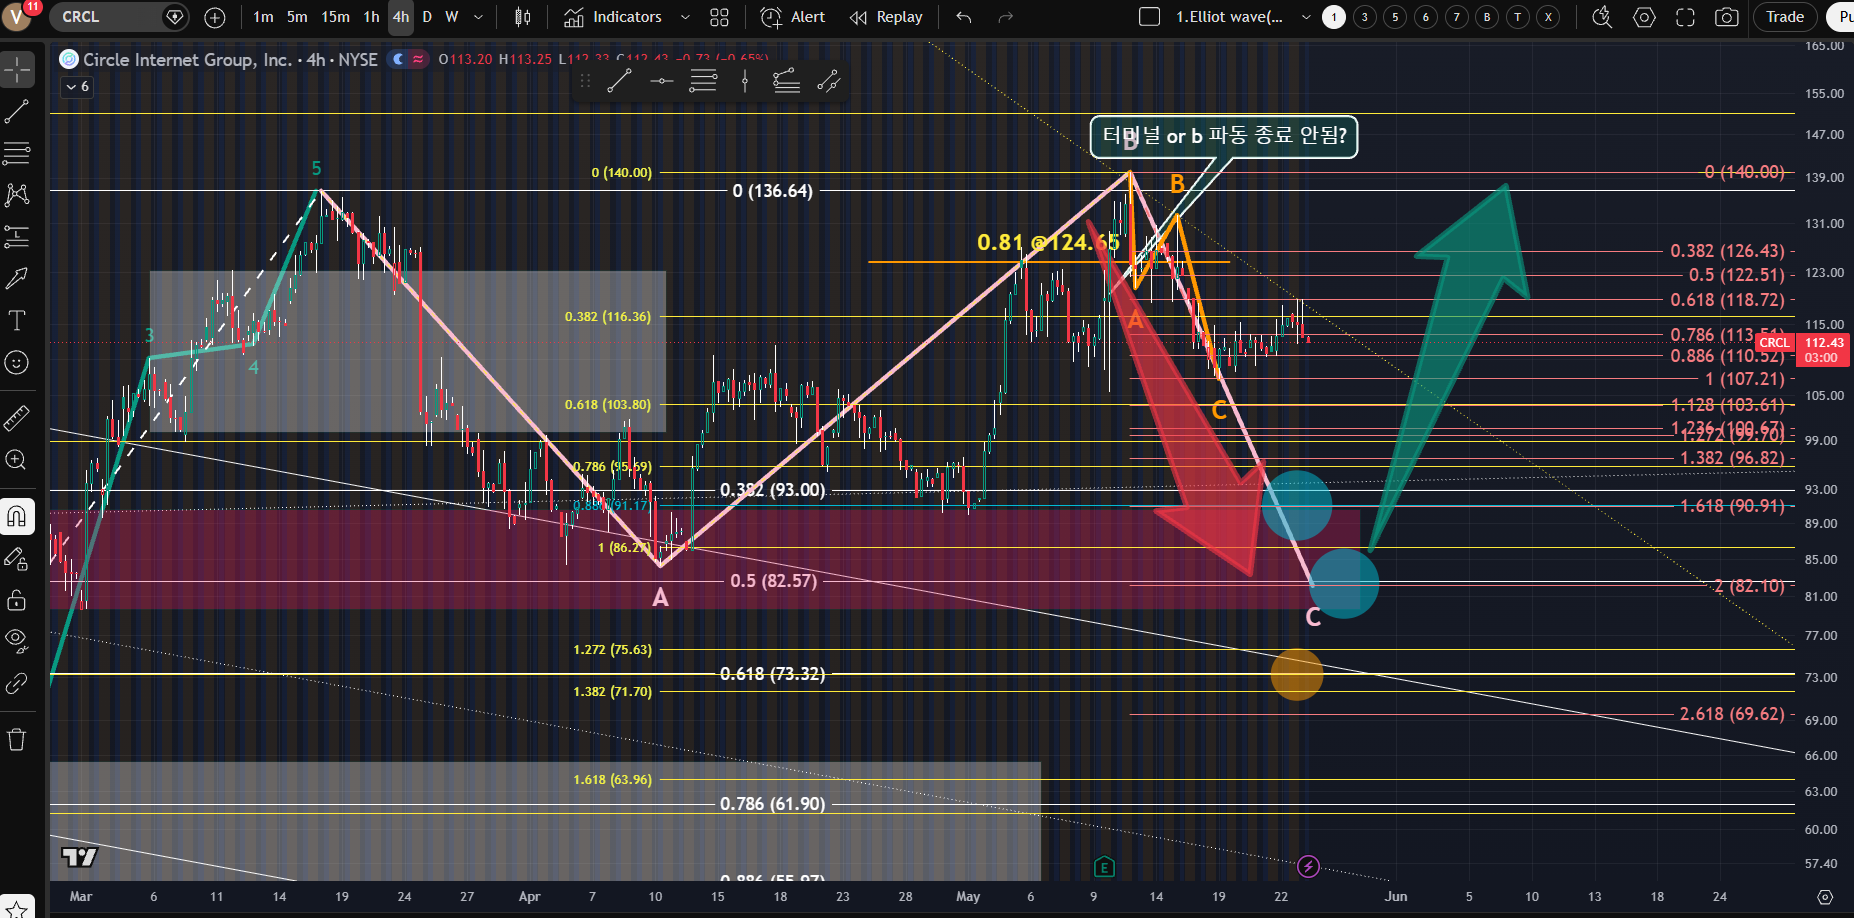The width and height of the screenshot is (1854, 918).
Task: Click the trash remove objects icon
Action: click(x=17, y=740)
